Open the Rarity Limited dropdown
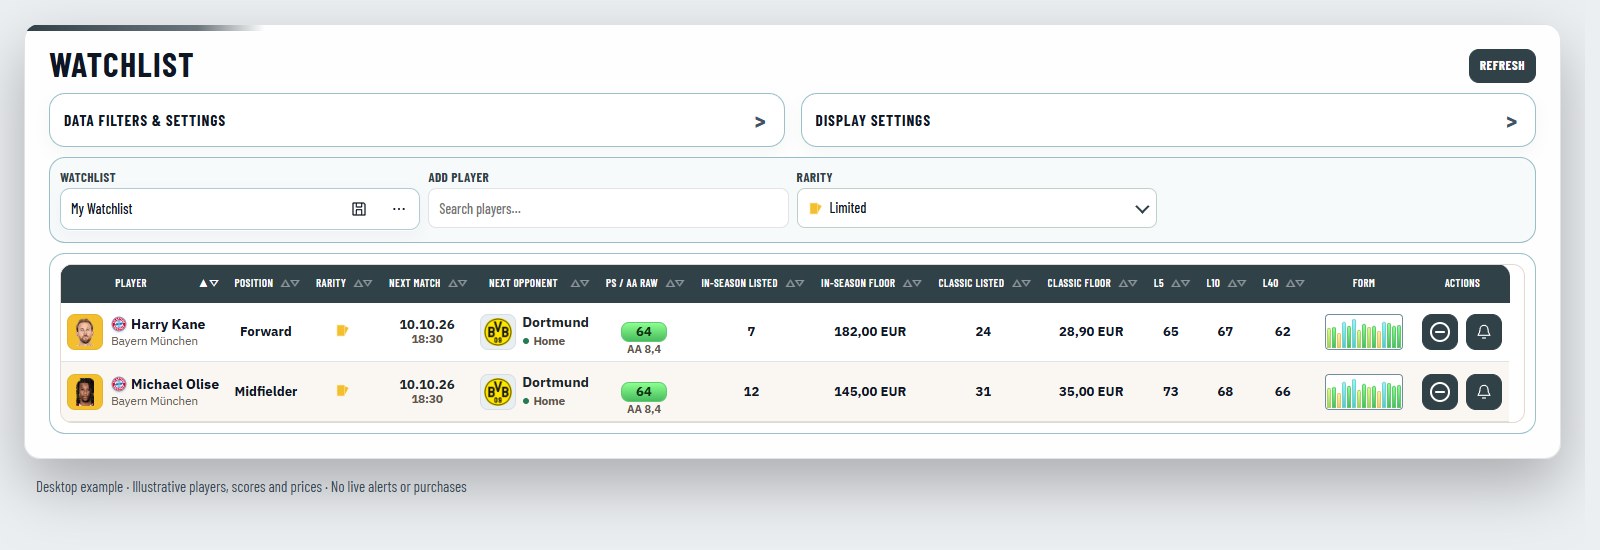The image size is (1600, 550). [976, 208]
